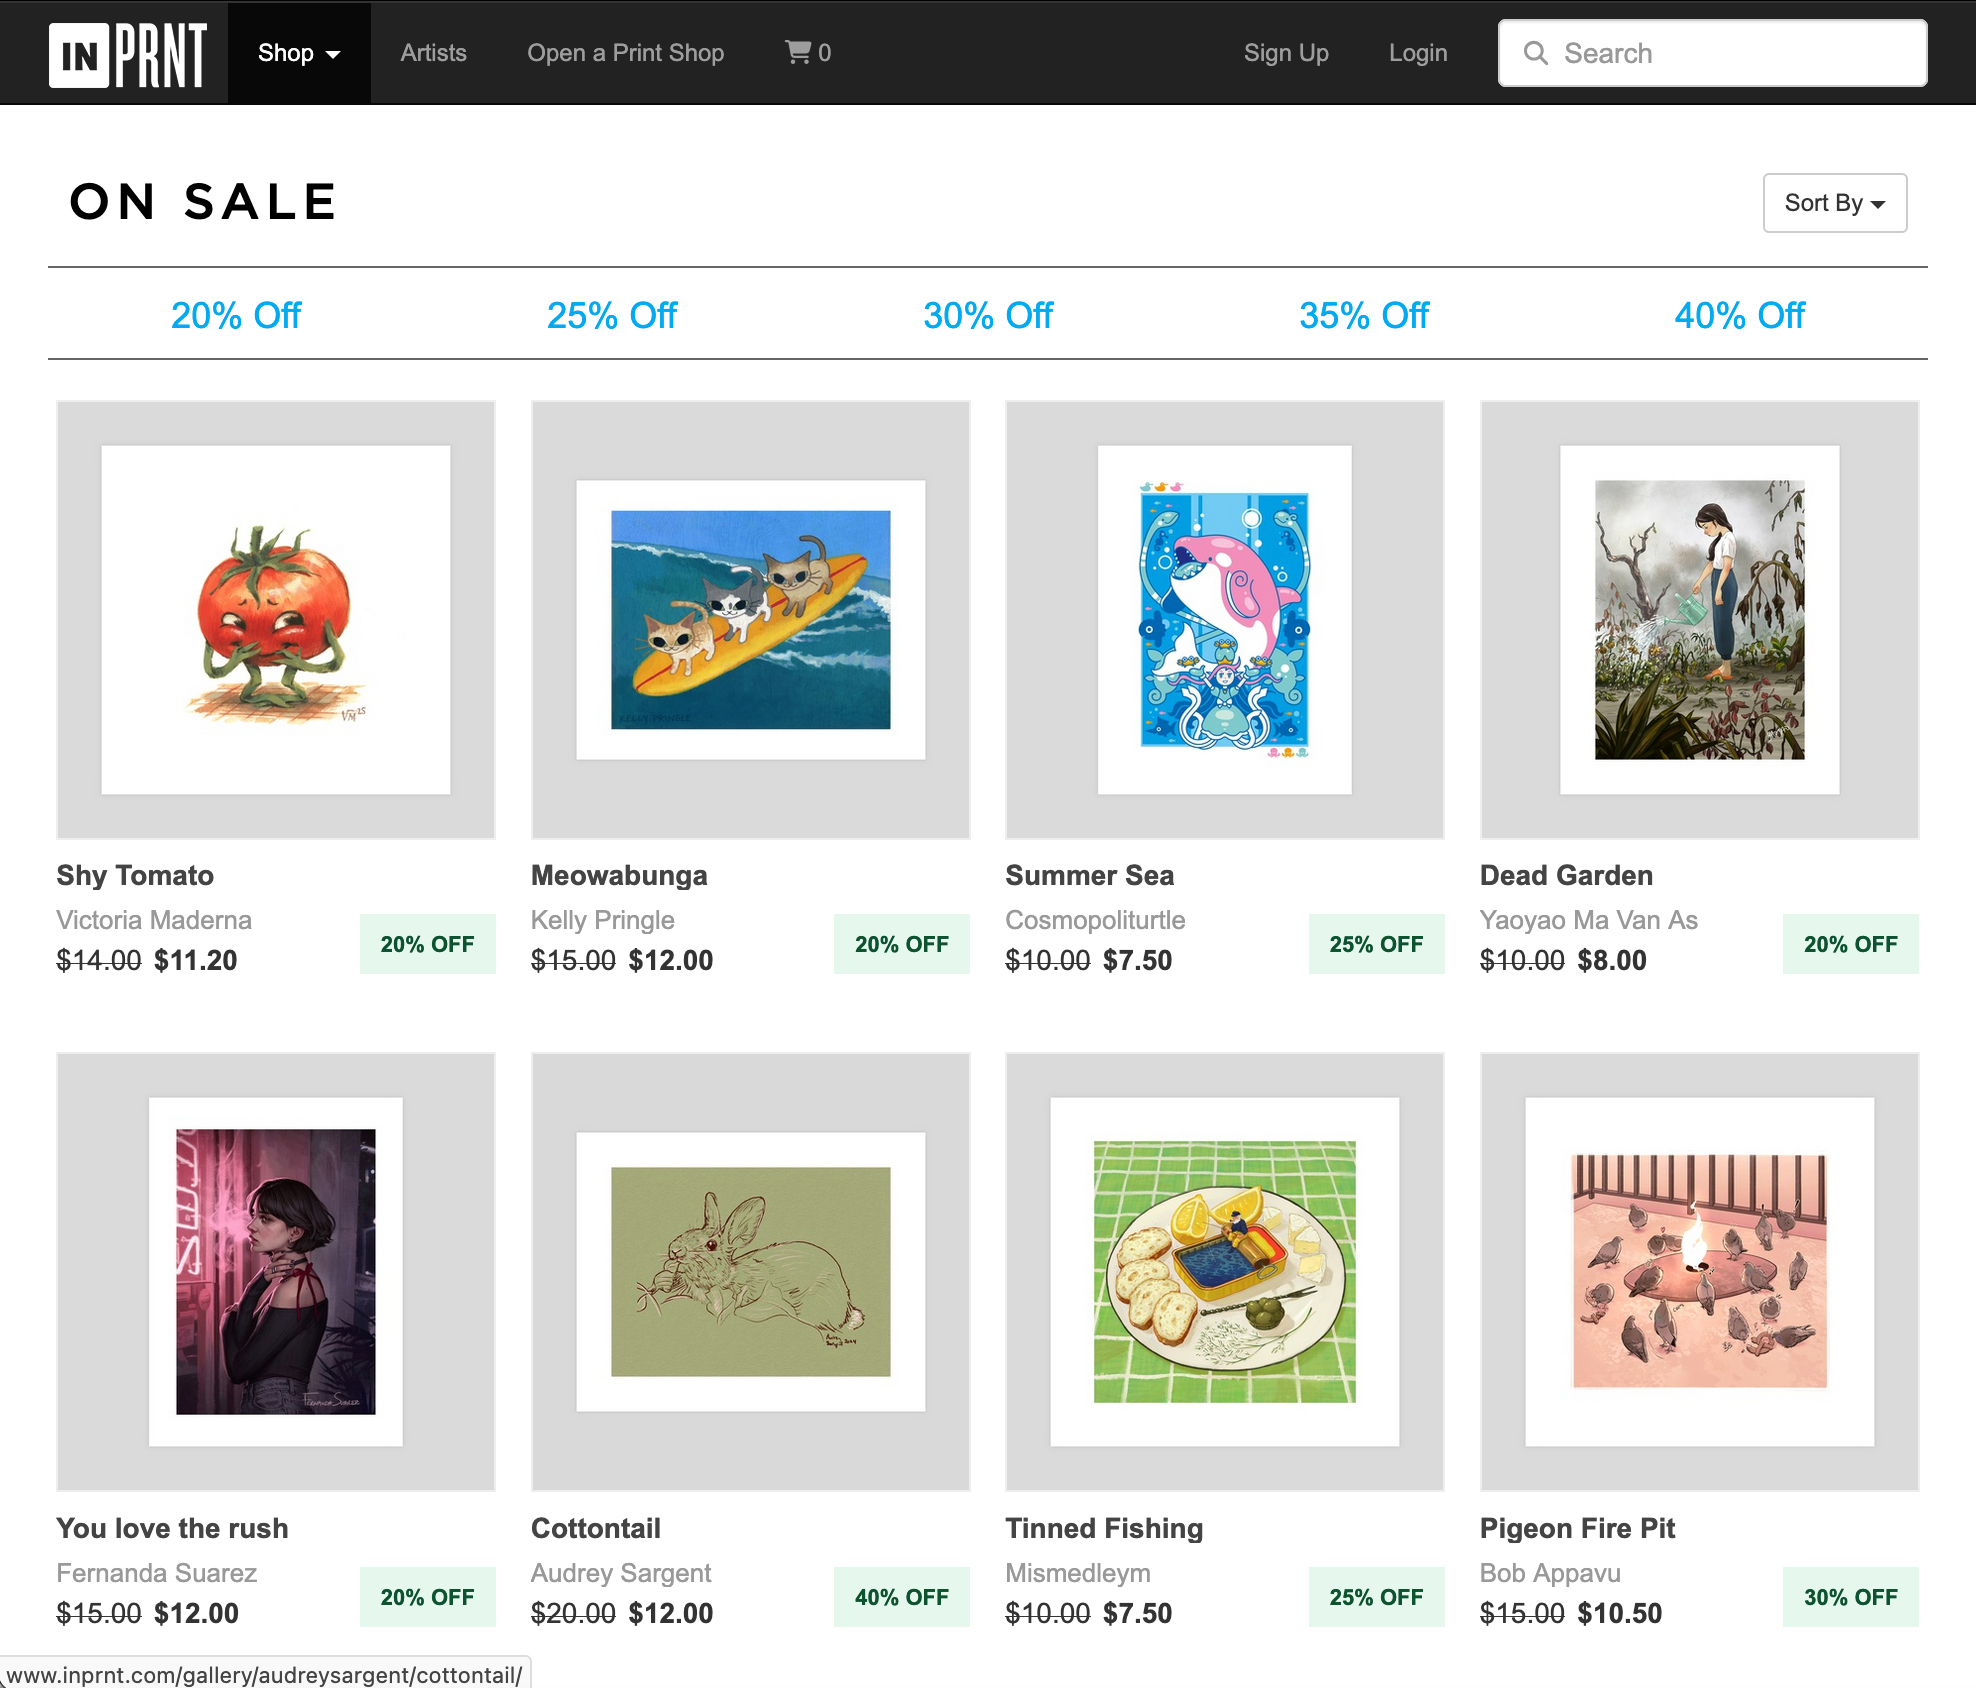
Task: Select the Tinned Fishing print image
Action: pos(1224,1271)
